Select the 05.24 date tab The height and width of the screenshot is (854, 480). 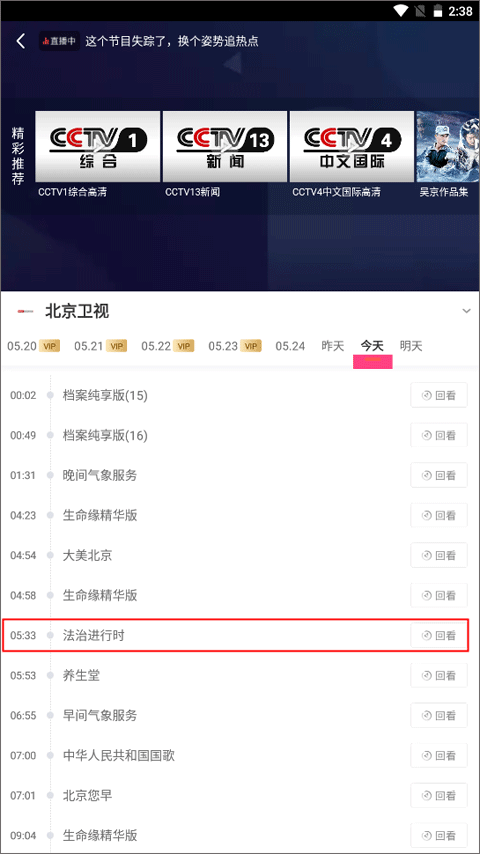tap(290, 346)
